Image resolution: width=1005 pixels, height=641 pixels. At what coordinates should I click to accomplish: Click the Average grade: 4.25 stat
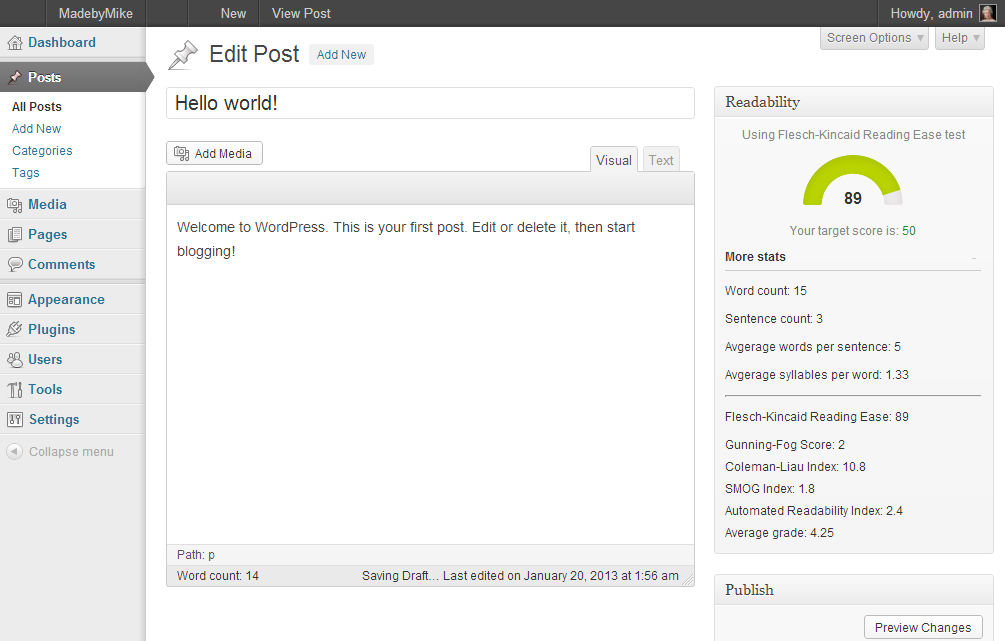click(x=779, y=533)
